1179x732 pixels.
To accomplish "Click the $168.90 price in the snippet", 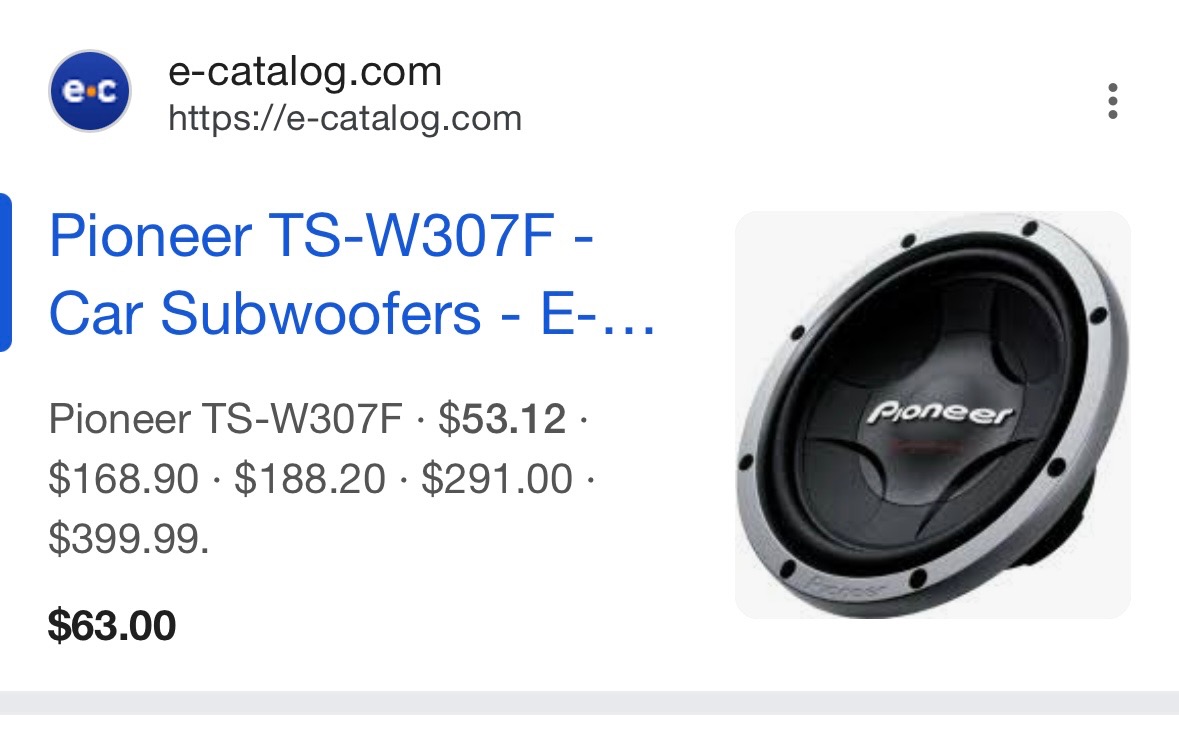I will click(x=123, y=479).
